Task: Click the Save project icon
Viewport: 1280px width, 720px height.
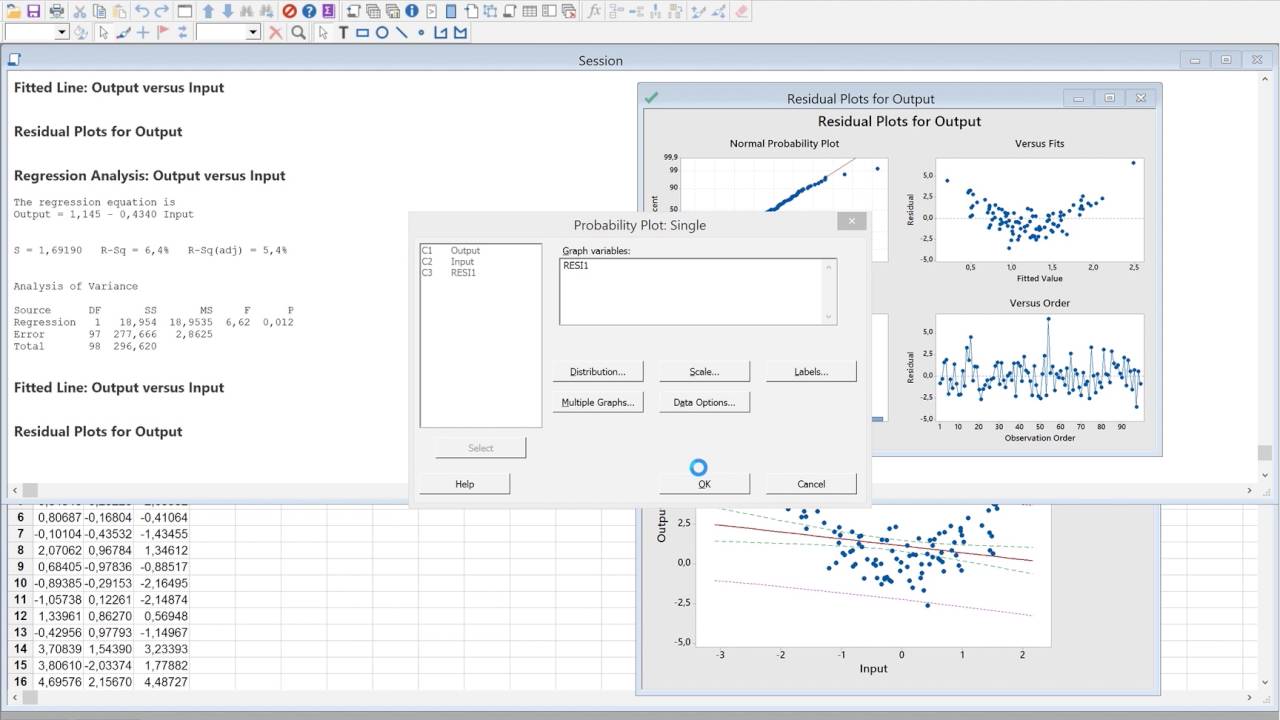Action: click(x=33, y=11)
